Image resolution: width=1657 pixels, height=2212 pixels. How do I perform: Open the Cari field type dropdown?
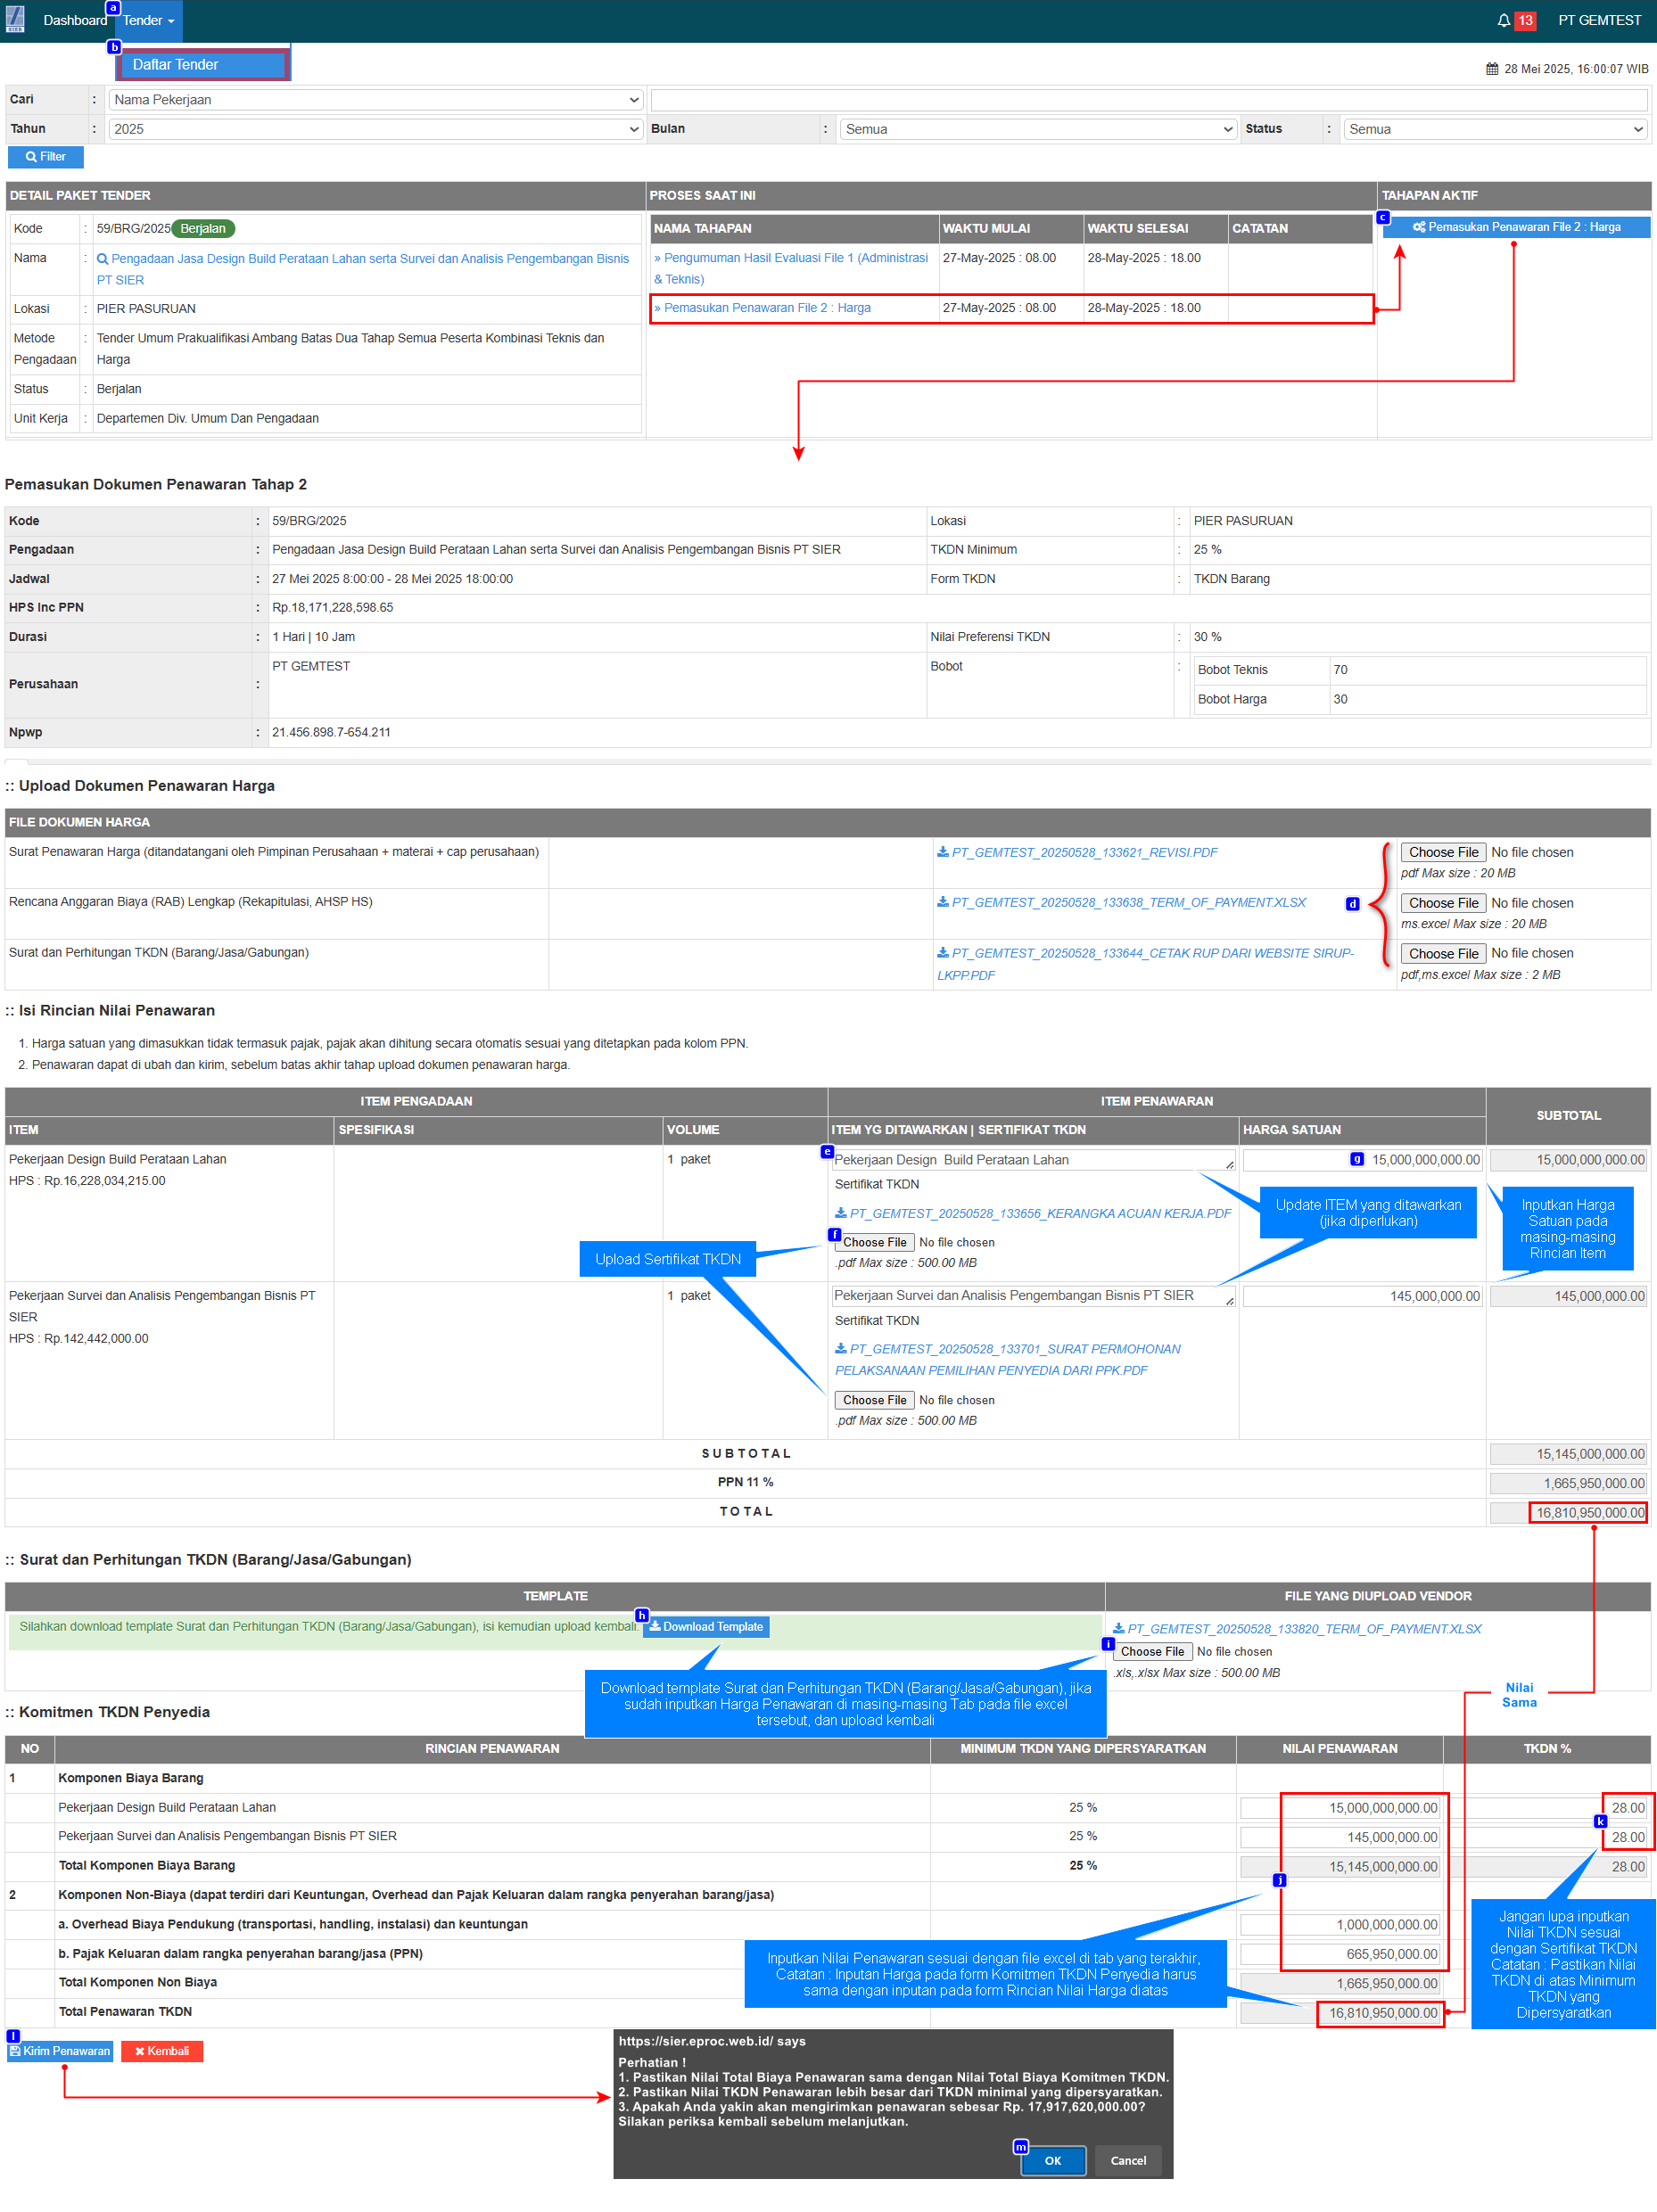376,100
